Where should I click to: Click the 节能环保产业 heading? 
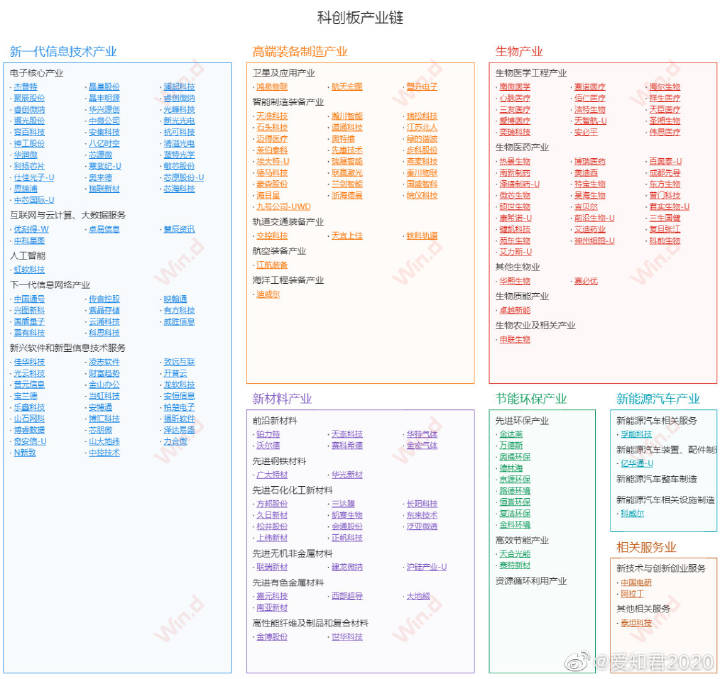tap(531, 398)
